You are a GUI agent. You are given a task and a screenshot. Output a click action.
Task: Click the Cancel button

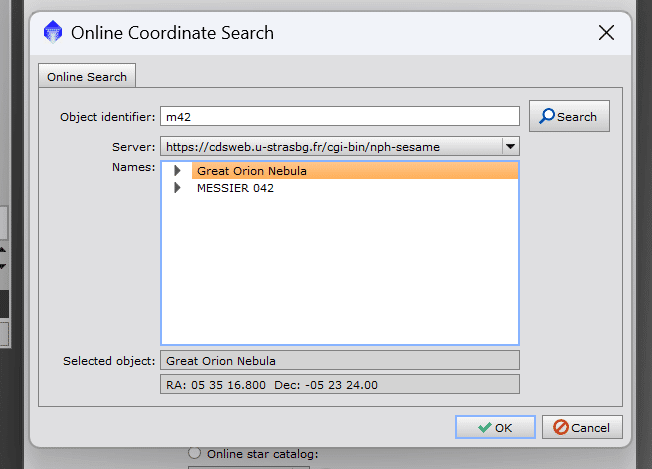(x=582, y=427)
